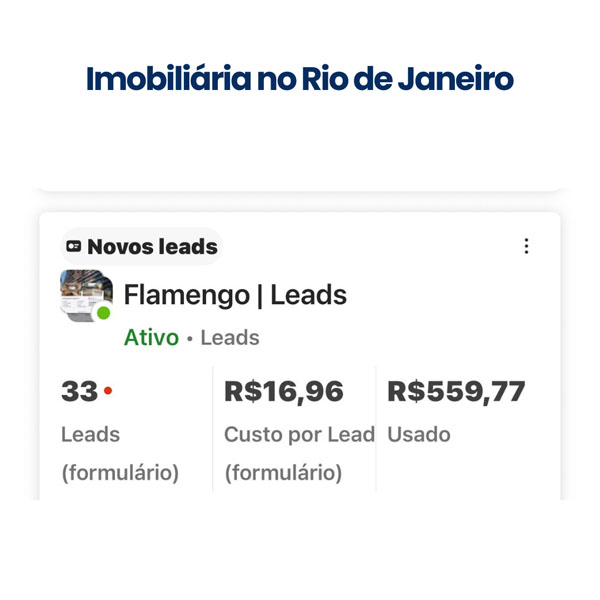Open the three-dot options menu
Viewport: 600px width, 600px height.
(x=527, y=246)
